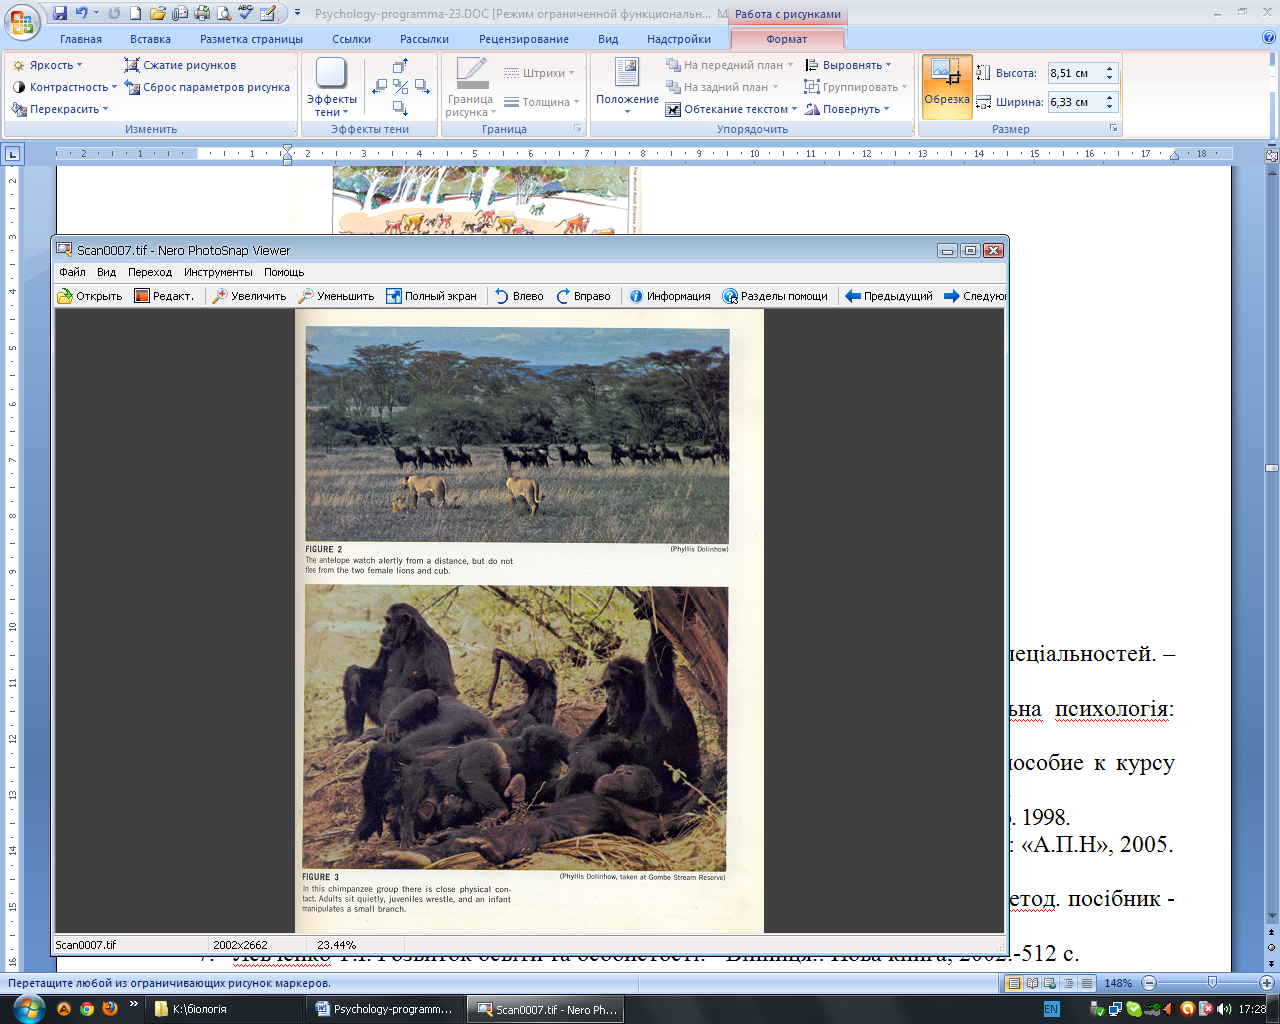Click EN language indicator in taskbar
Screen dimensions: 1280x1024
click(x=1051, y=1009)
